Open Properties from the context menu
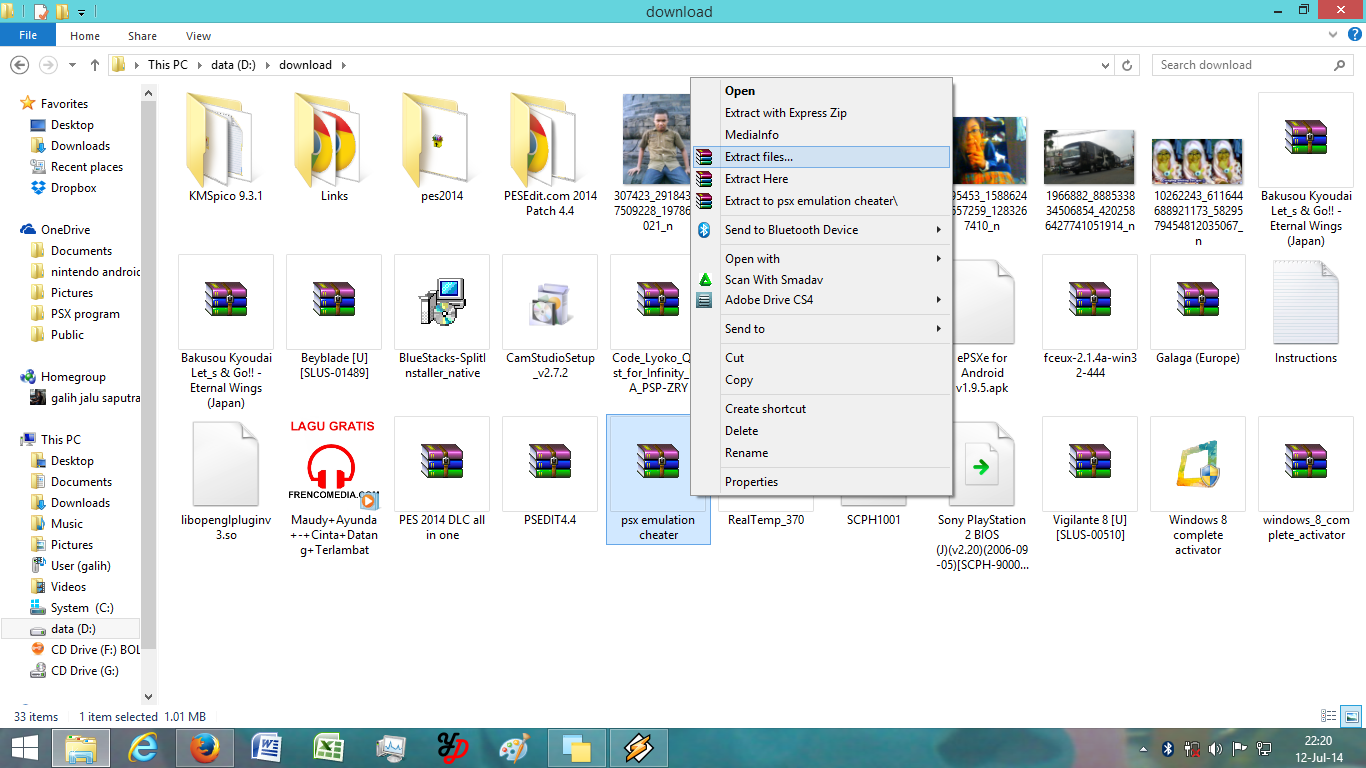This screenshot has height=768, width=1366. pos(821,482)
